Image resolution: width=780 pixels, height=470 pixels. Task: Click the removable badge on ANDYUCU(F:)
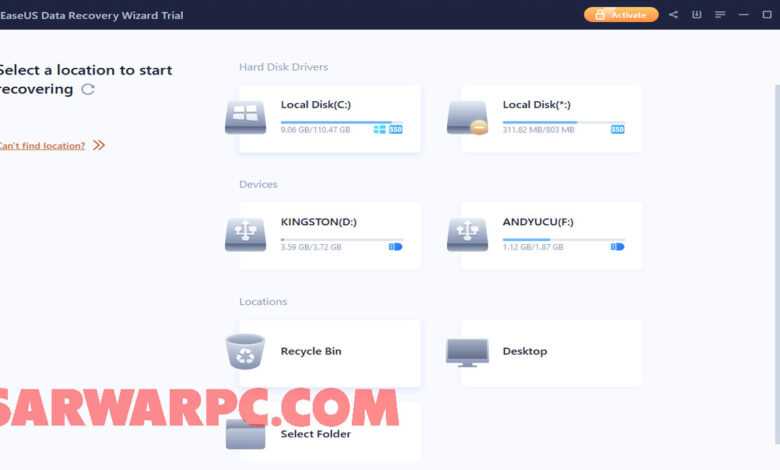[617, 247]
